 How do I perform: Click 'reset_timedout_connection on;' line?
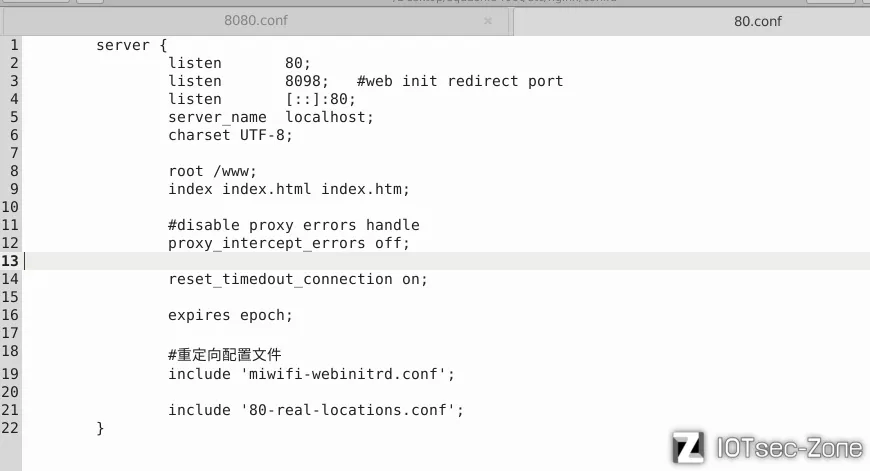point(298,279)
